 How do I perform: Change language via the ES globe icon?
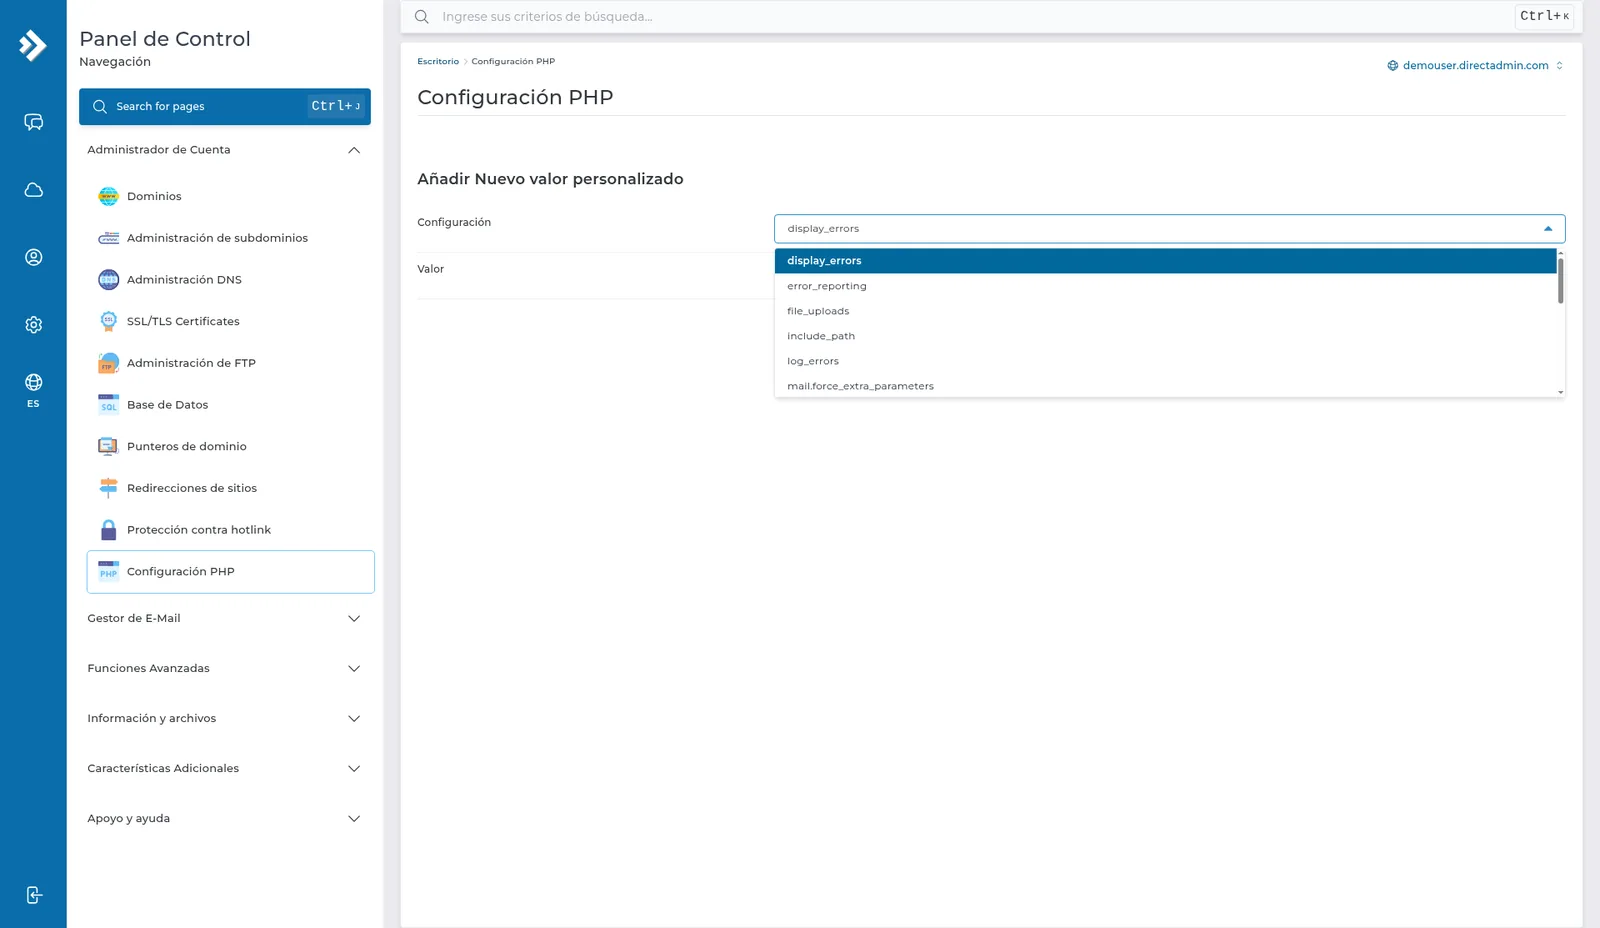coord(33,390)
